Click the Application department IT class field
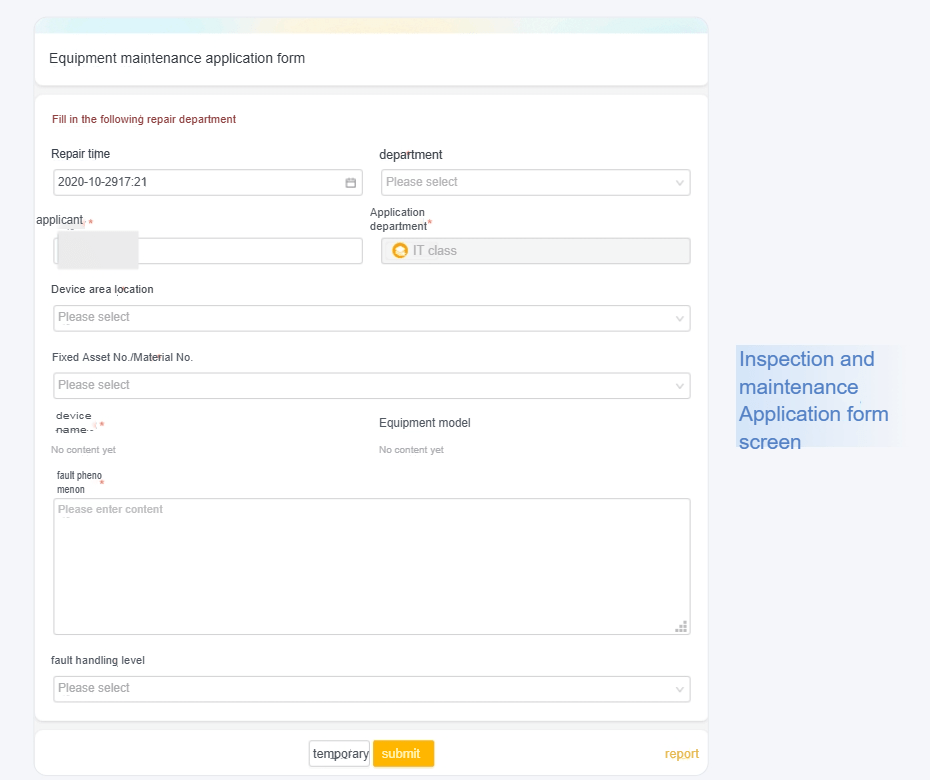This screenshot has width=930, height=780. [535, 251]
